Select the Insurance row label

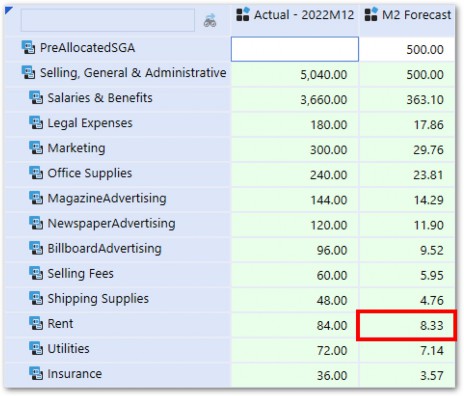tap(75, 374)
